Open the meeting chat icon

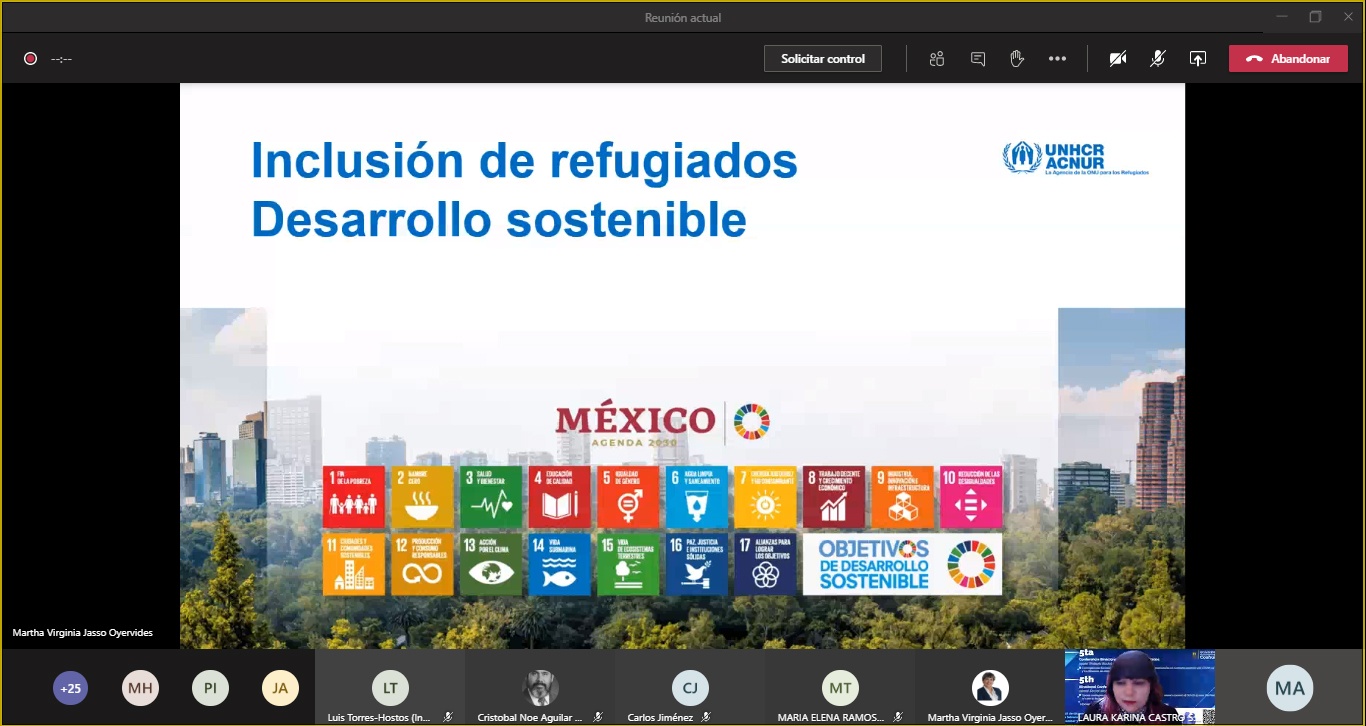click(x=977, y=59)
